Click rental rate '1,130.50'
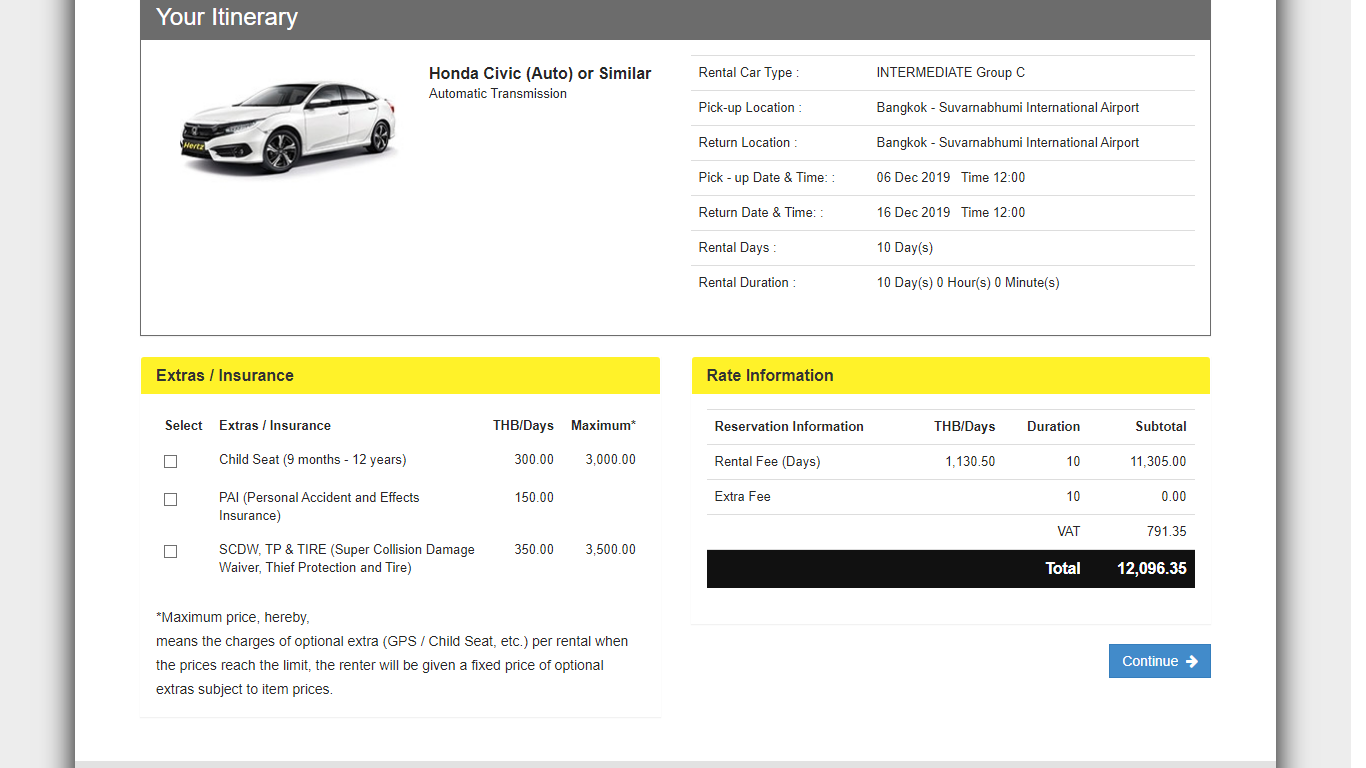1366x768 pixels. [x=970, y=461]
